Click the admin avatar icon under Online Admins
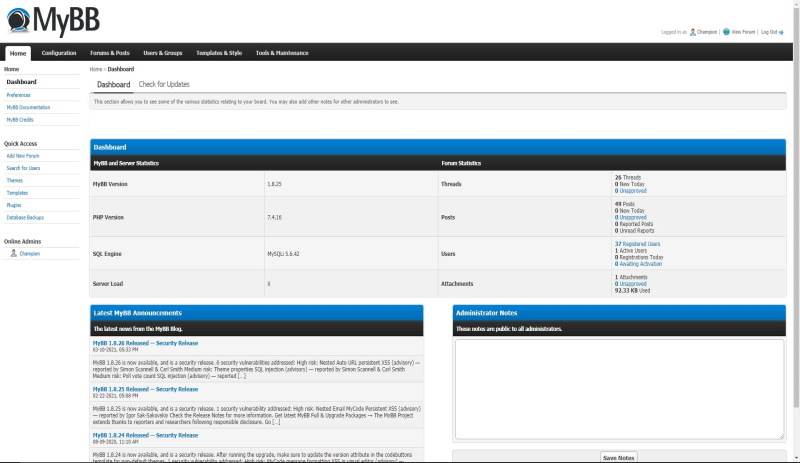This screenshot has width=800, height=463. pyautogui.click(x=14, y=253)
